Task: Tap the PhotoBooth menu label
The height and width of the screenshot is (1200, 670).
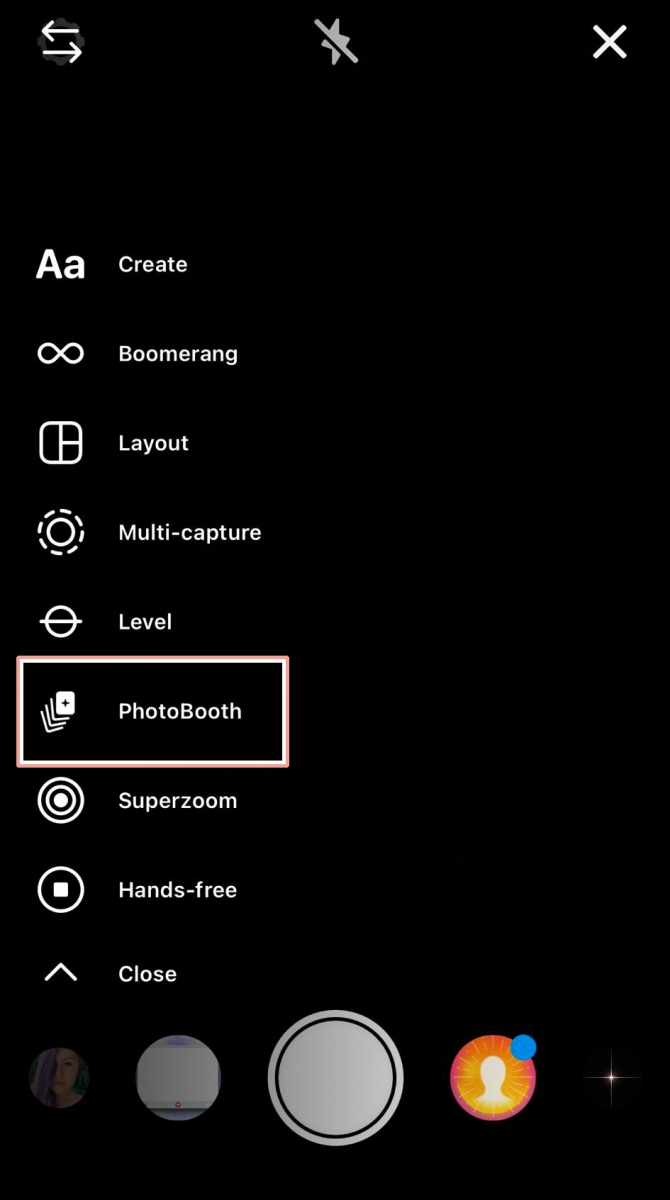Action: tap(180, 712)
